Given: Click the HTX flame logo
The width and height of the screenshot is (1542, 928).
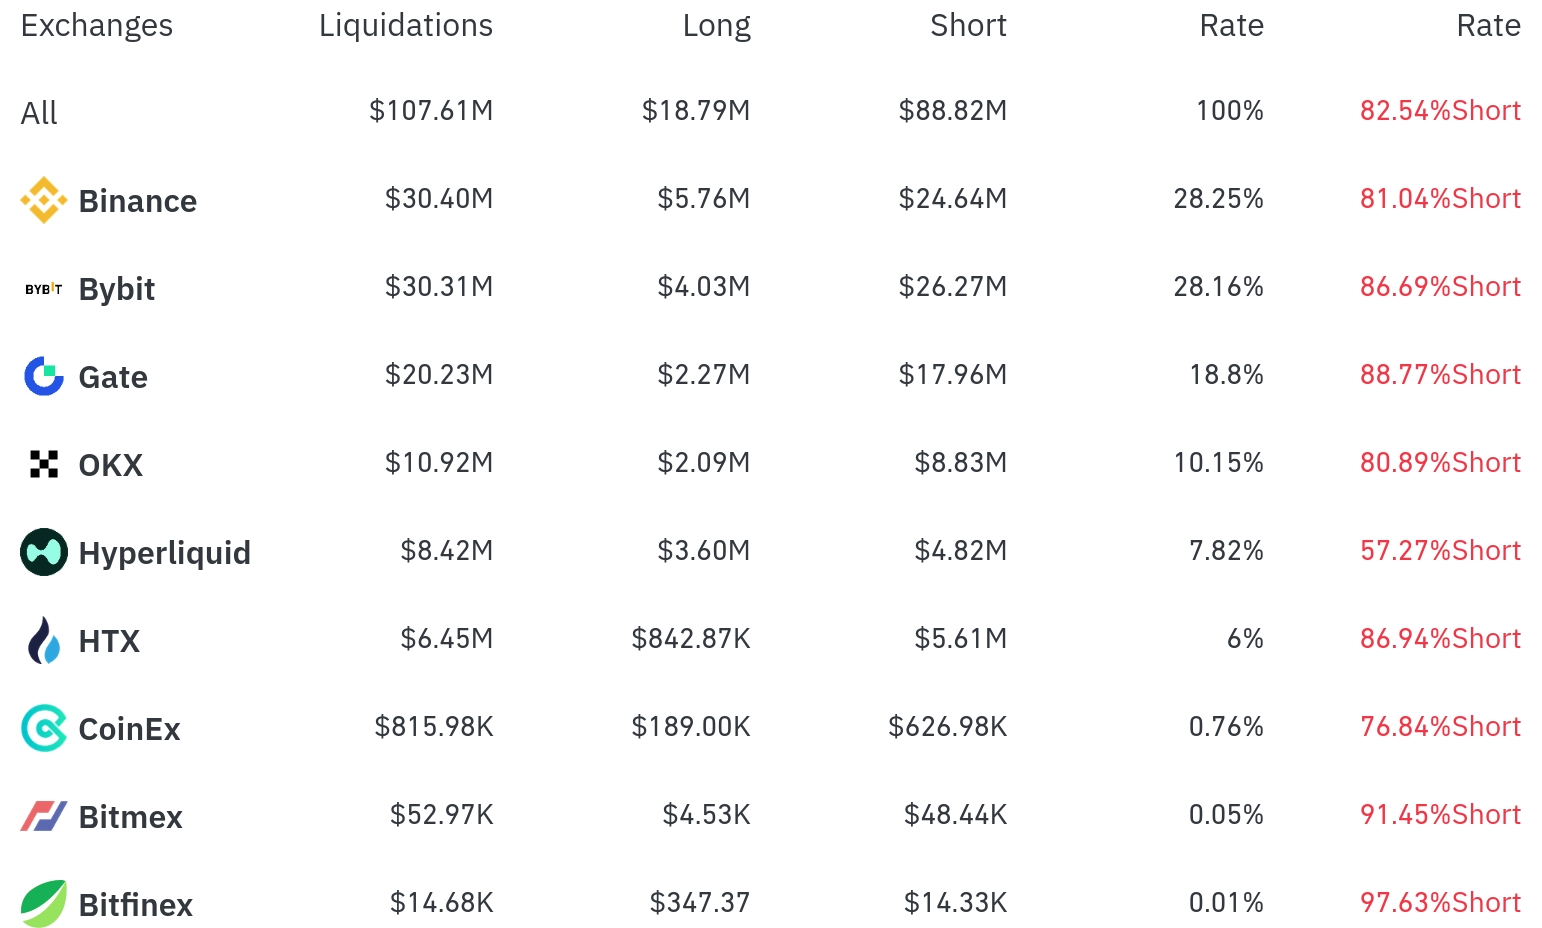Looking at the screenshot, I should coord(43,640).
